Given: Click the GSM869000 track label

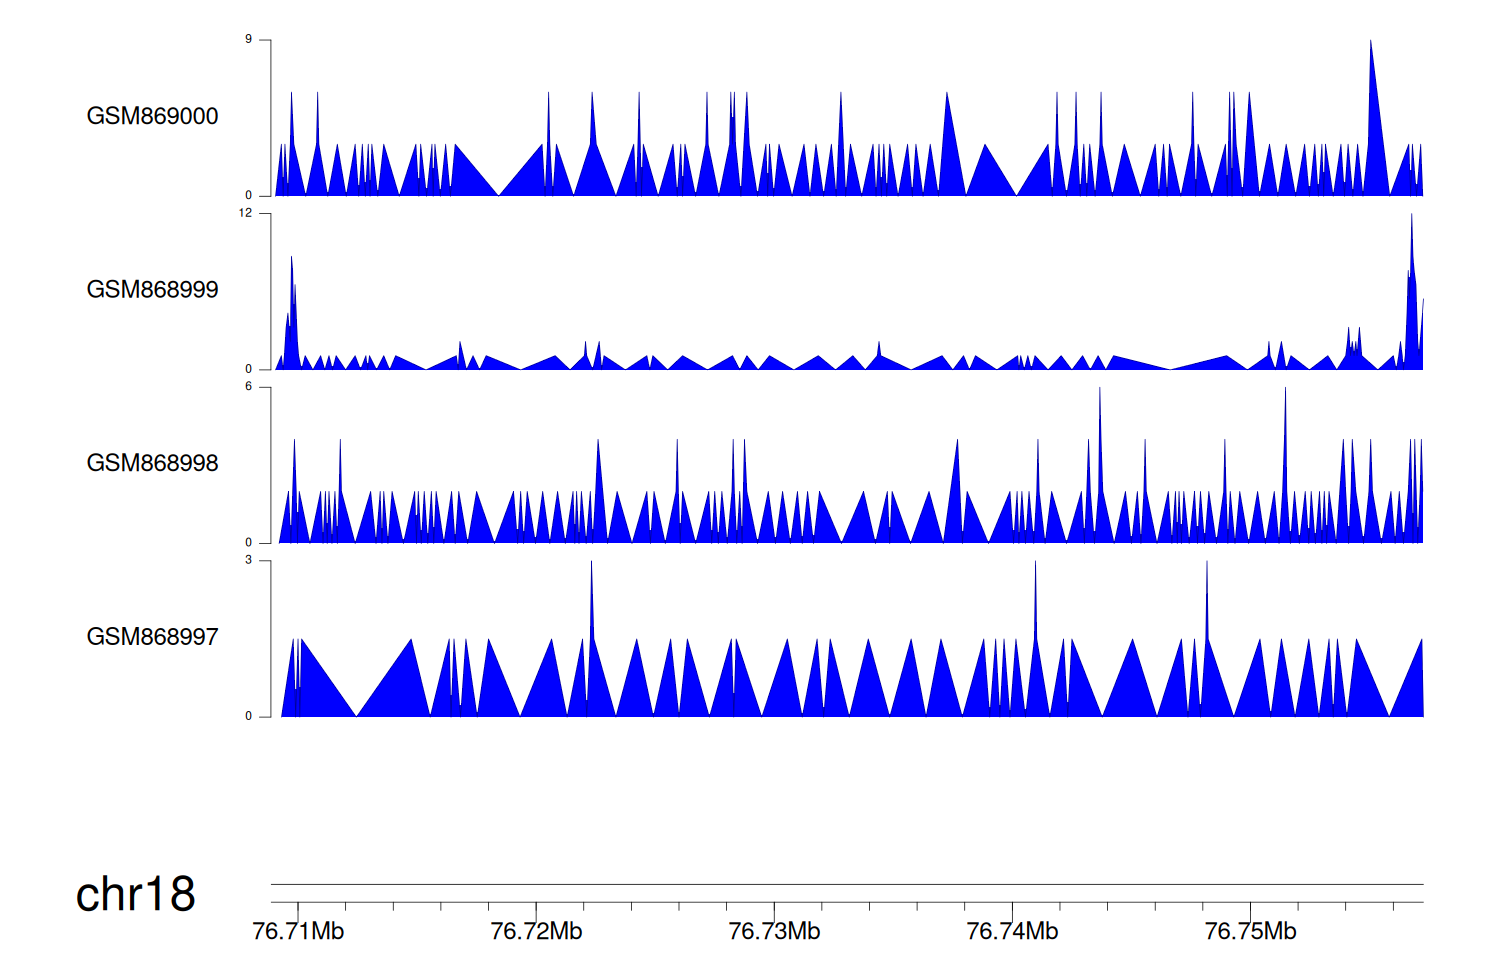Looking at the screenshot, I should pos(152,116).
